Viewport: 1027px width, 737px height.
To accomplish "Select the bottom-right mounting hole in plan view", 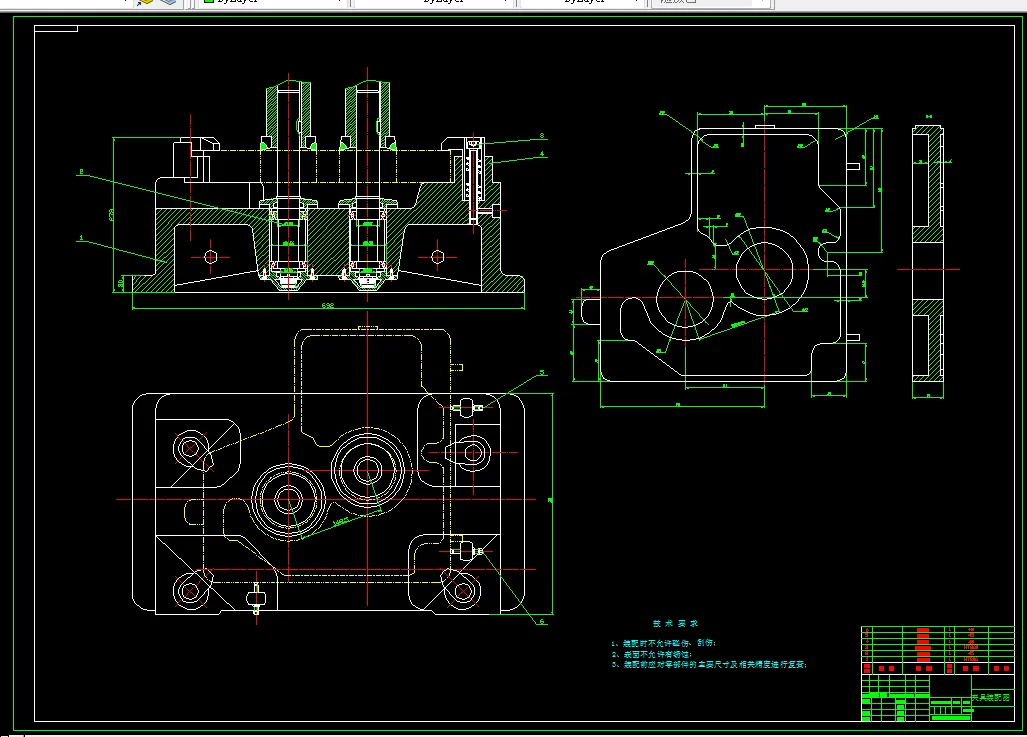I will point(463,591).
